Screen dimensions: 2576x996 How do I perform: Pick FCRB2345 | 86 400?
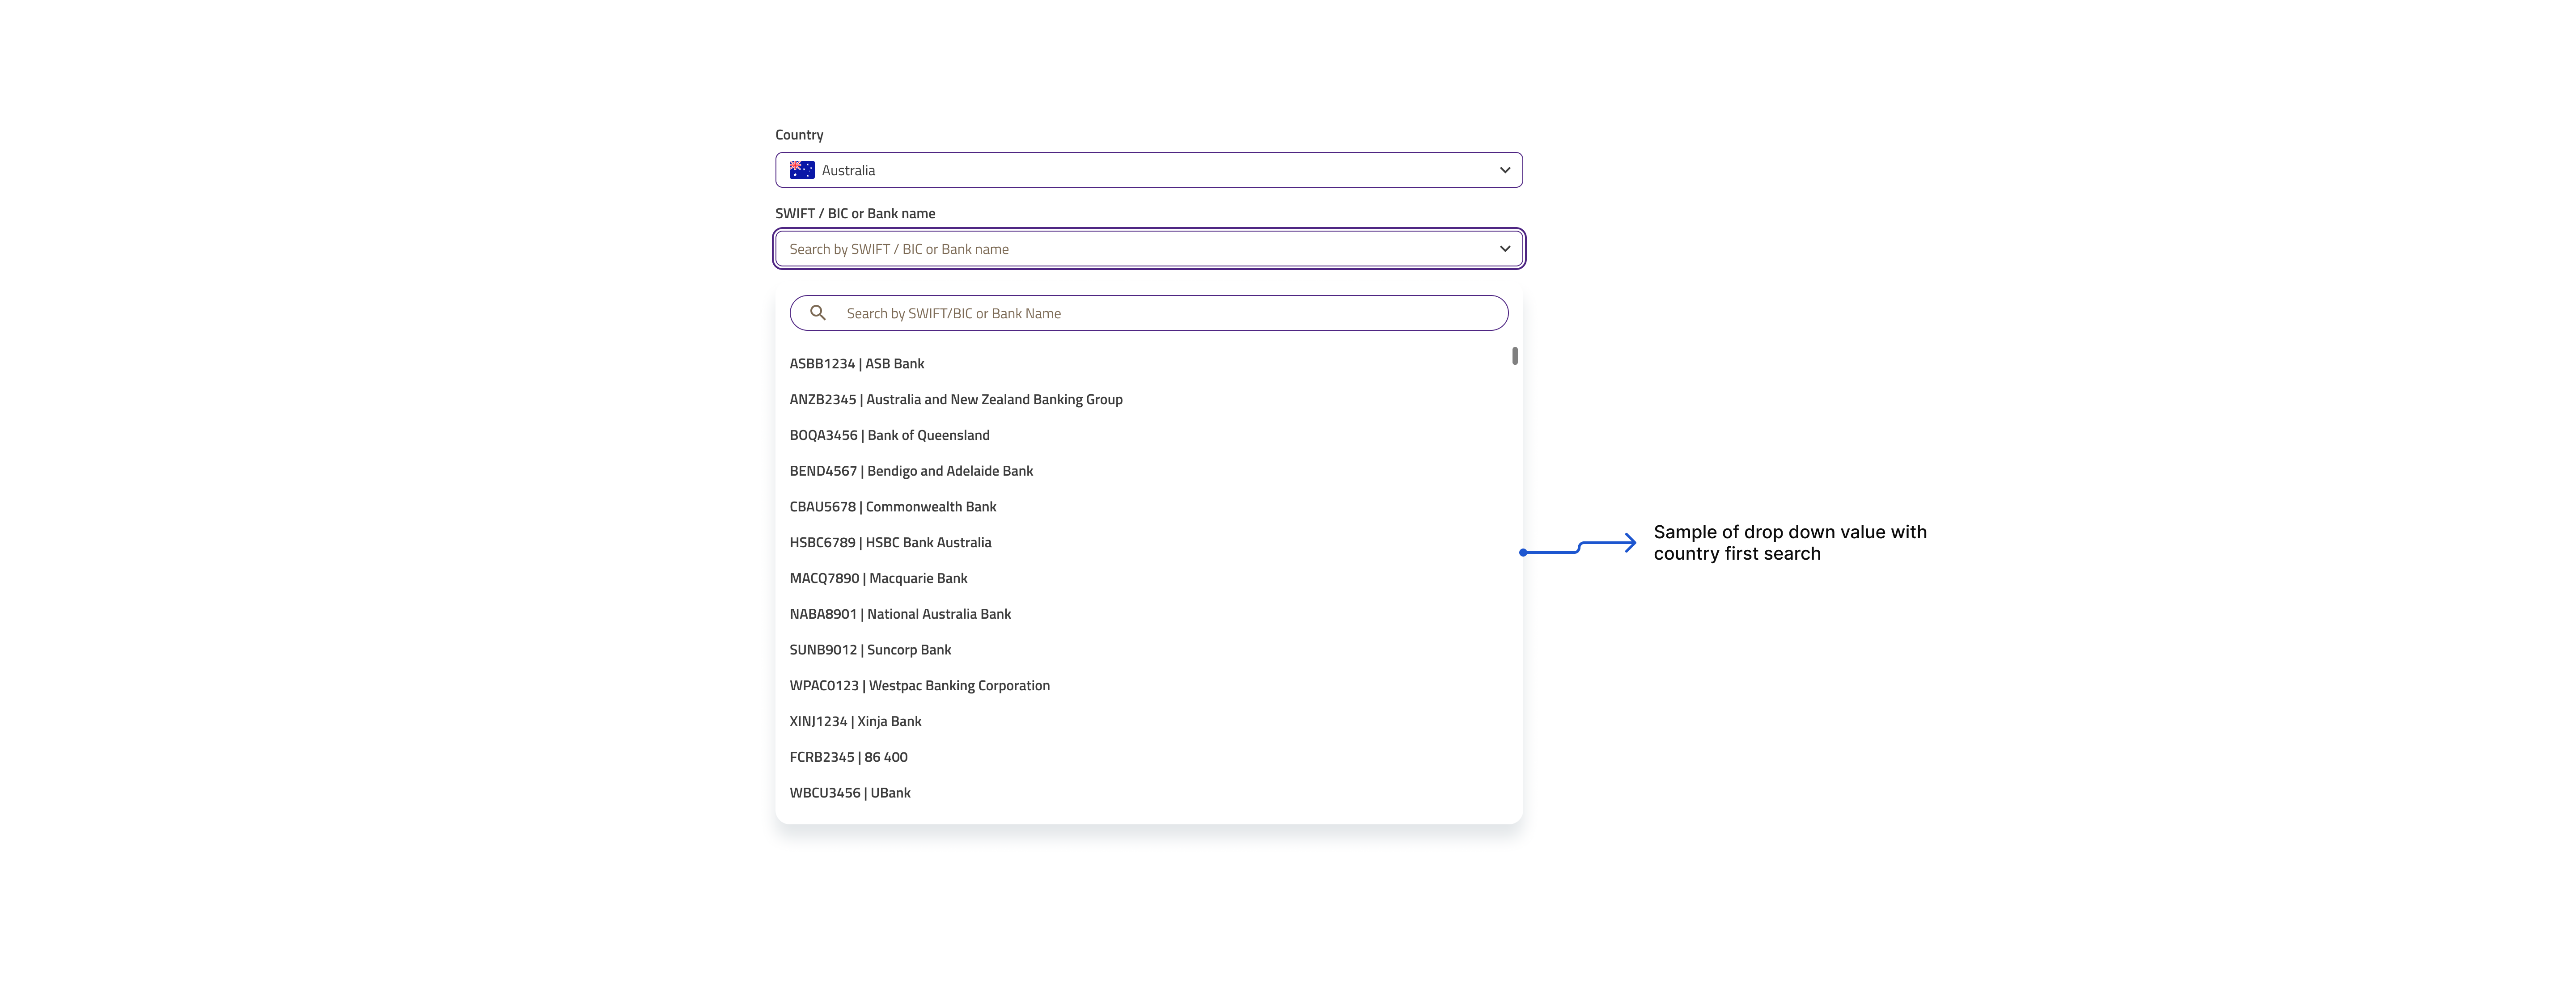pos(1148,757)
